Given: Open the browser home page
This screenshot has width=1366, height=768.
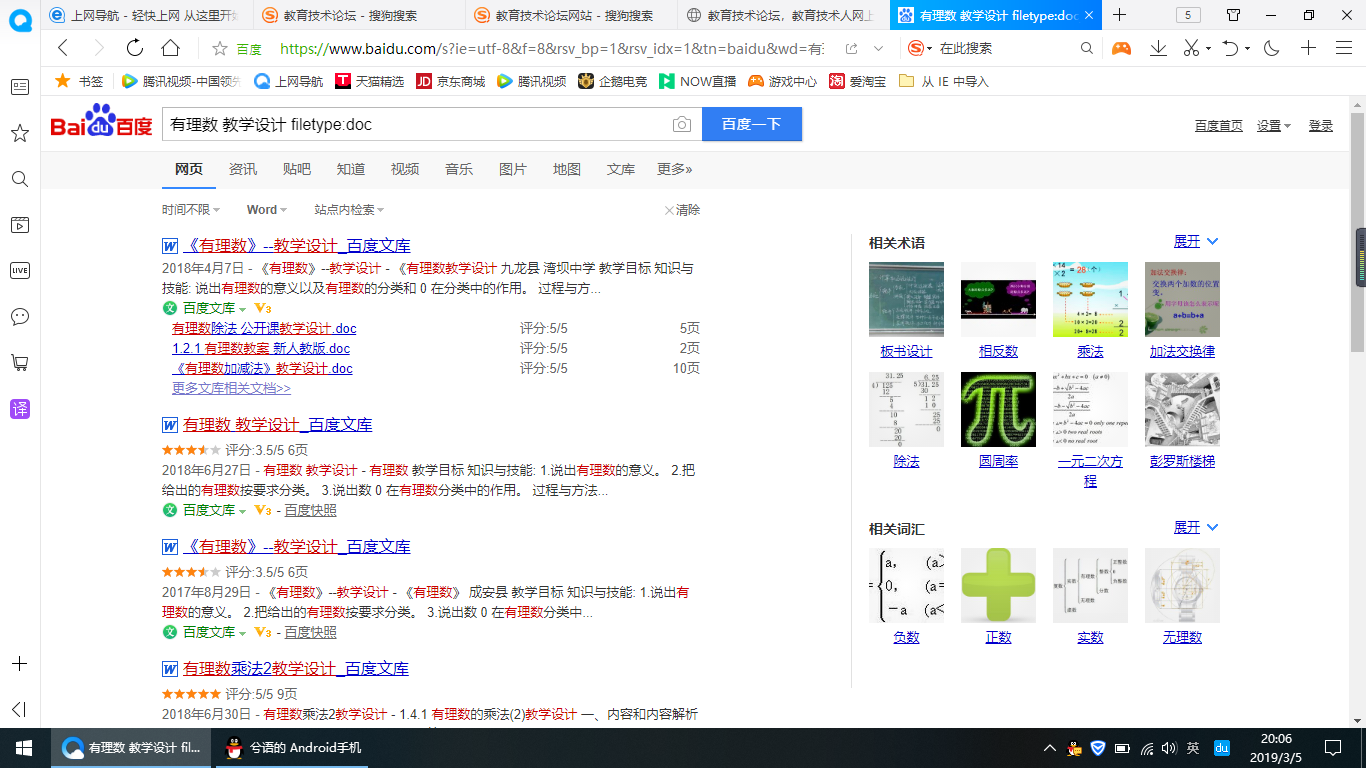Looking at the screenshot, I should pos(171,48).
